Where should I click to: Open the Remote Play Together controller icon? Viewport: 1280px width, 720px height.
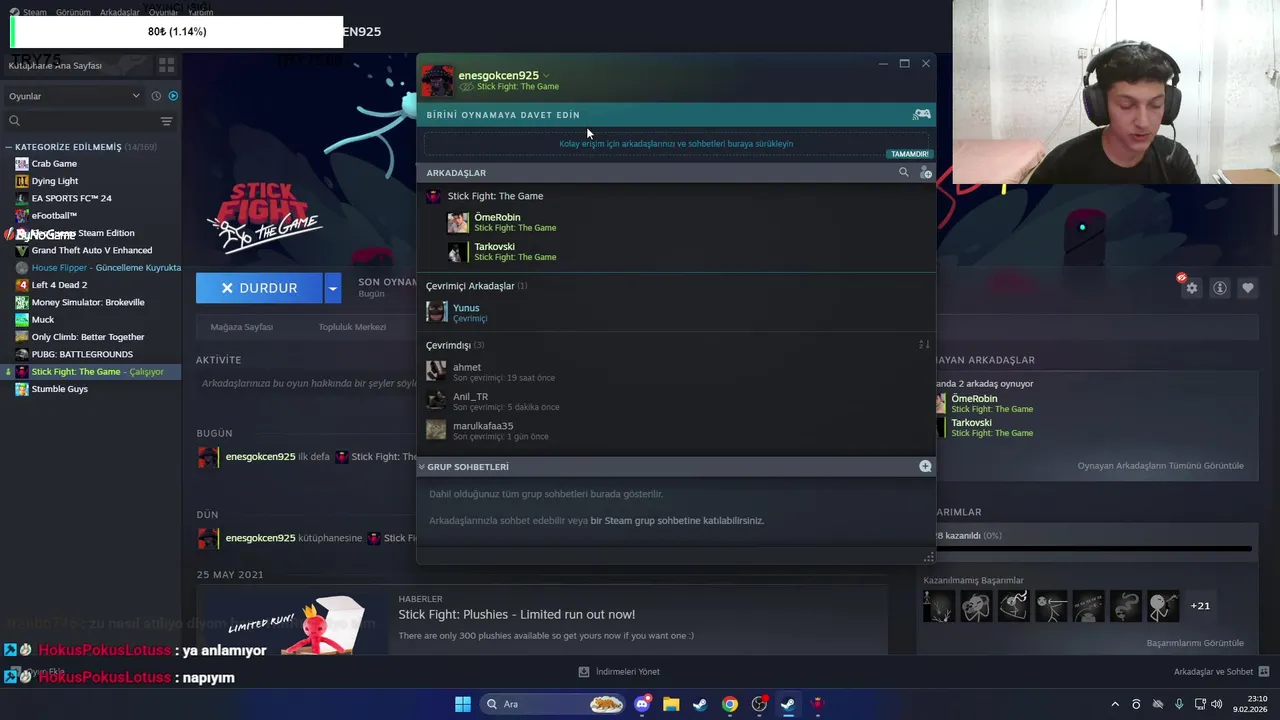(922, 114)
